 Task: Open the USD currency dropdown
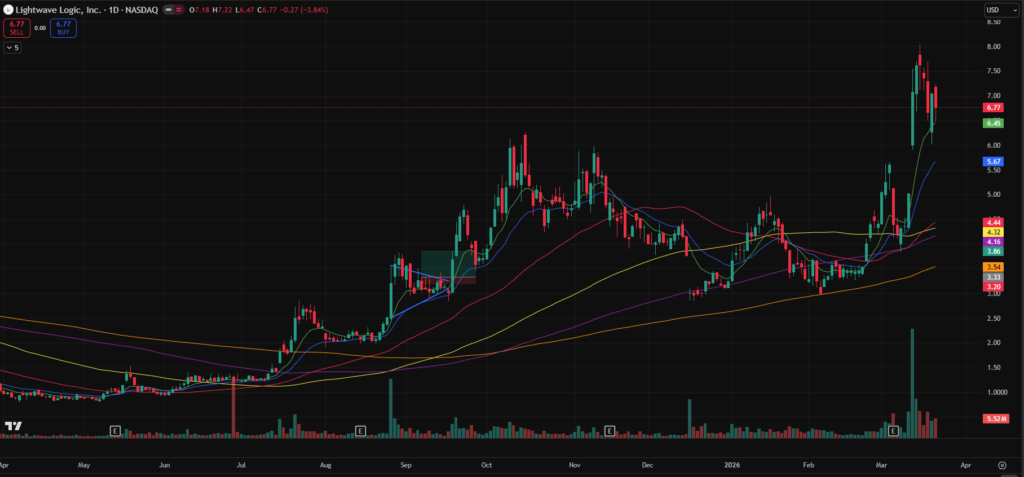993,10
